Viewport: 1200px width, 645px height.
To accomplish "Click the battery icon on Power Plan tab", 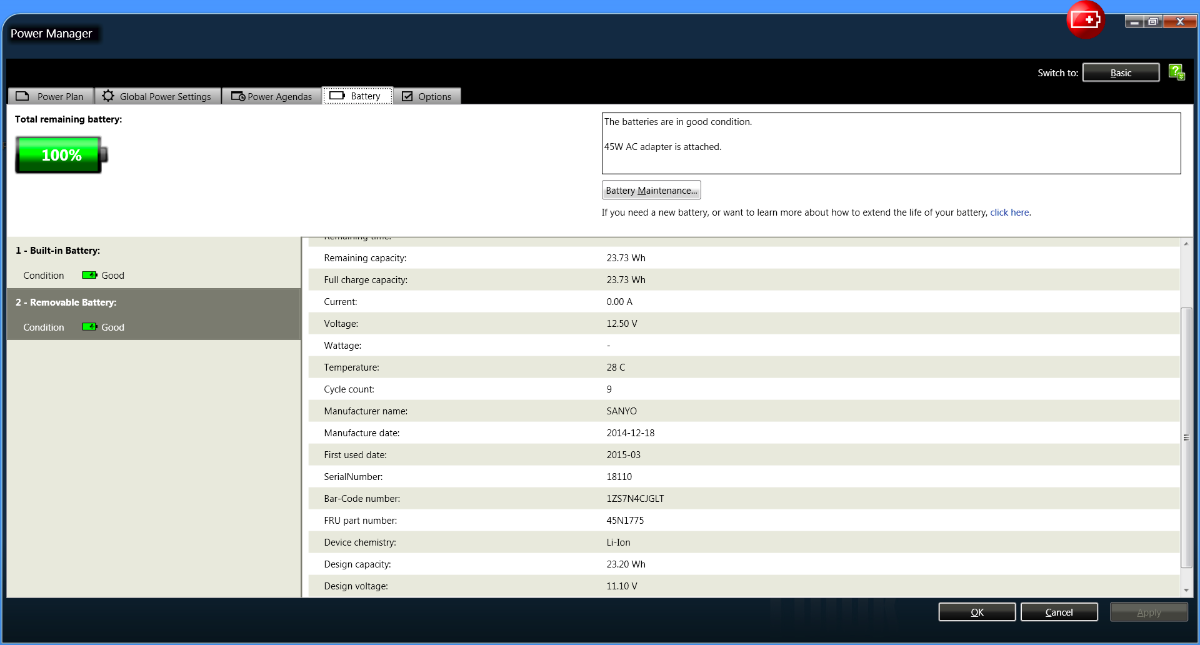I will [x=23, y=96].
